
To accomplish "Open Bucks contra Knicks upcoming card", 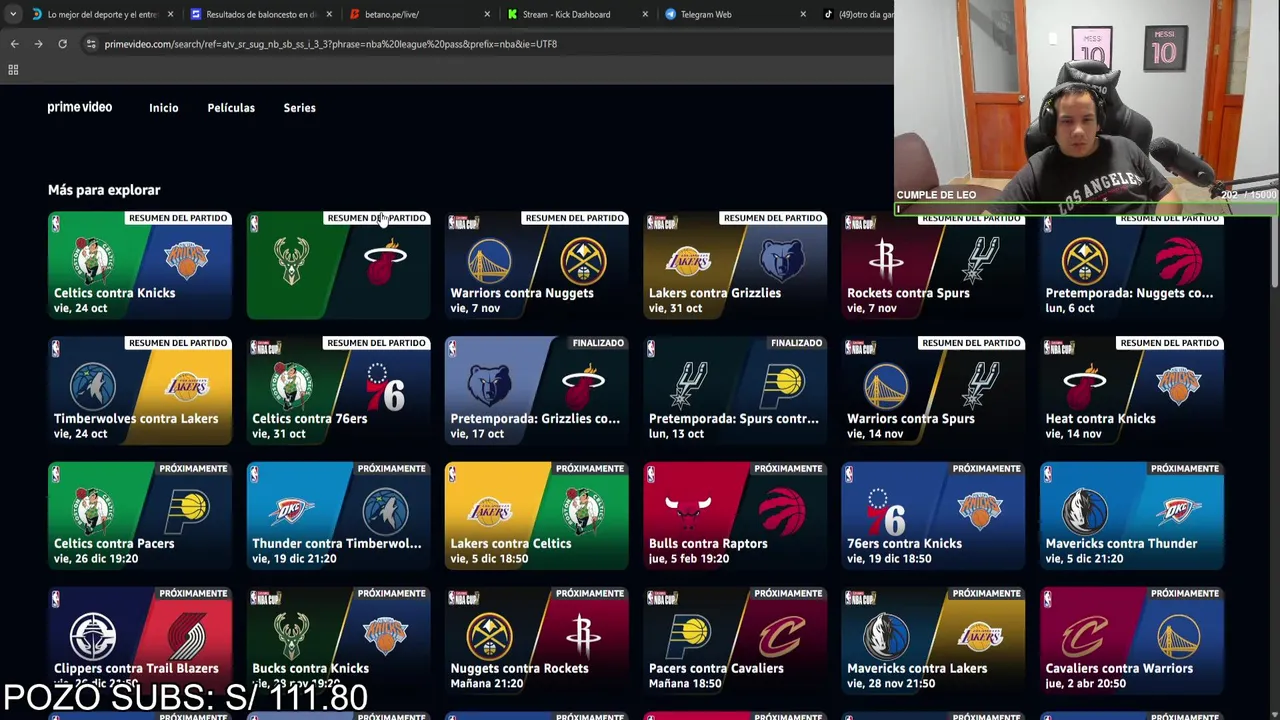I will click(x=338, y=640).
